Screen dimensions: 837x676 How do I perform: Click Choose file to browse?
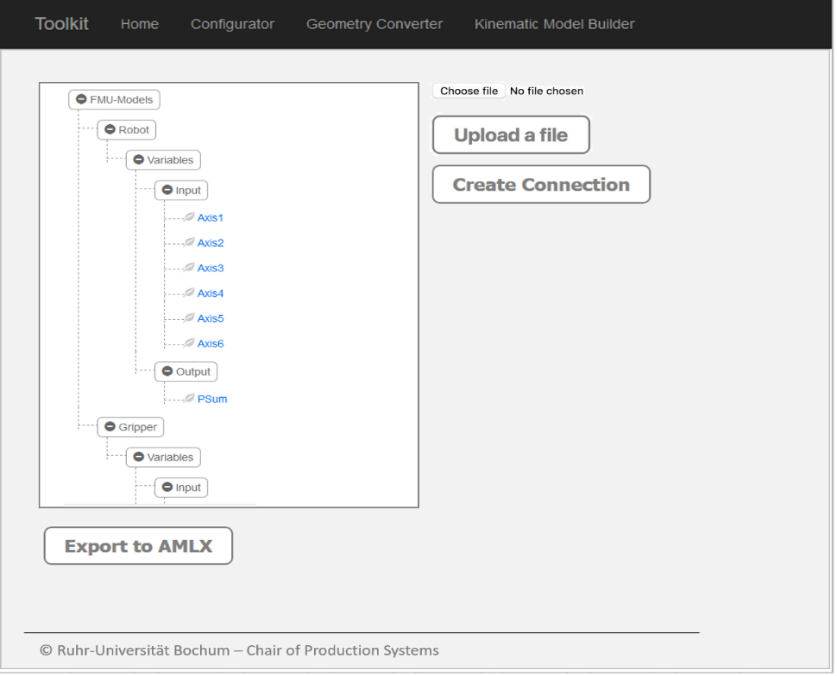[x=469, y=91]
